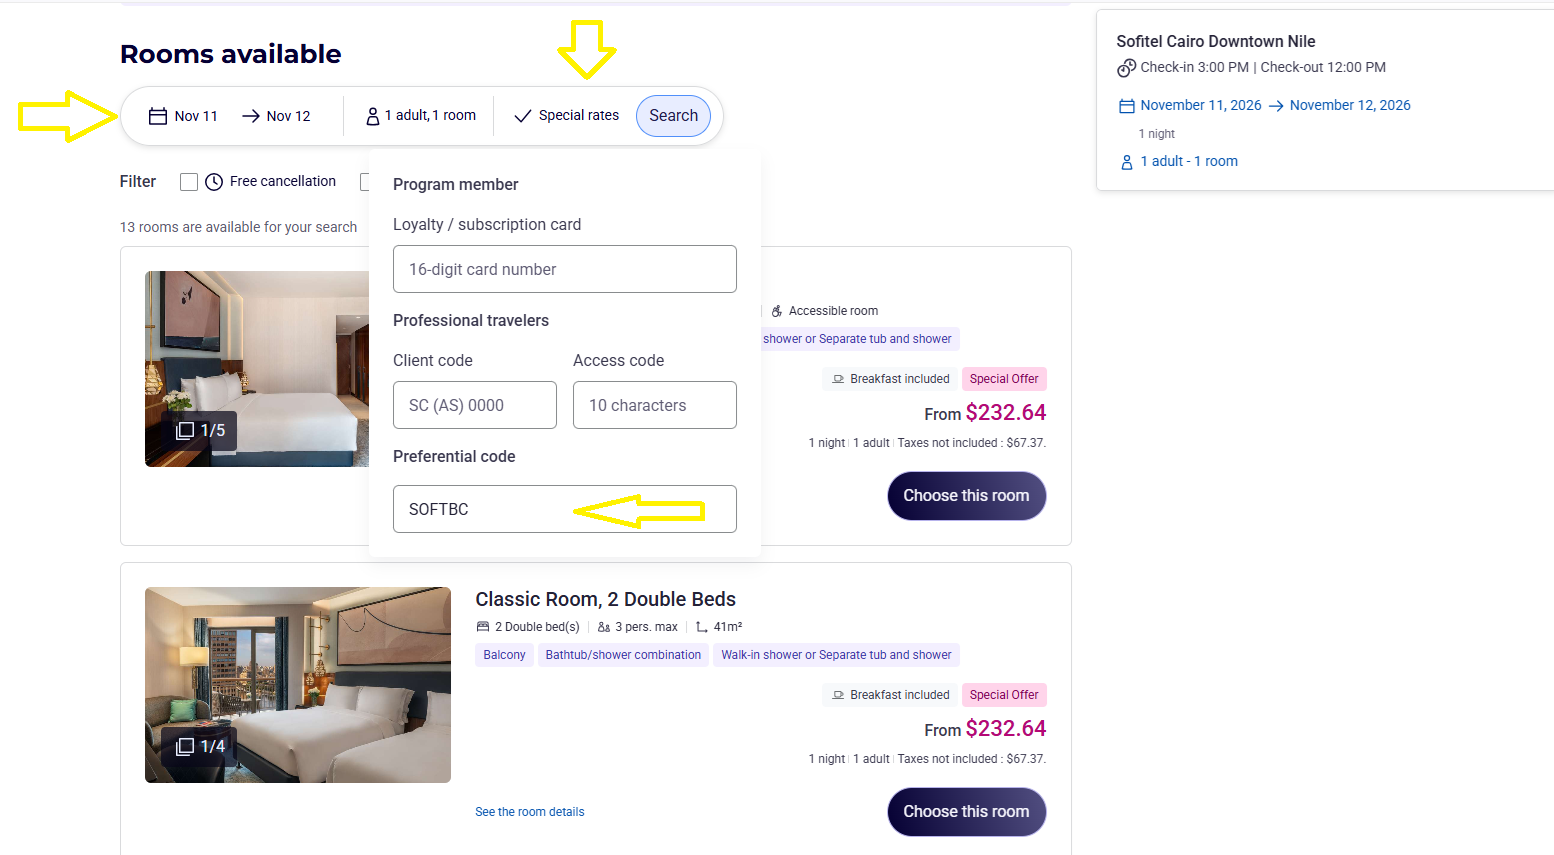Screen dimensions: 1554x855
Task: Toggle the Special rates panel
Action: tap(566, 116)
